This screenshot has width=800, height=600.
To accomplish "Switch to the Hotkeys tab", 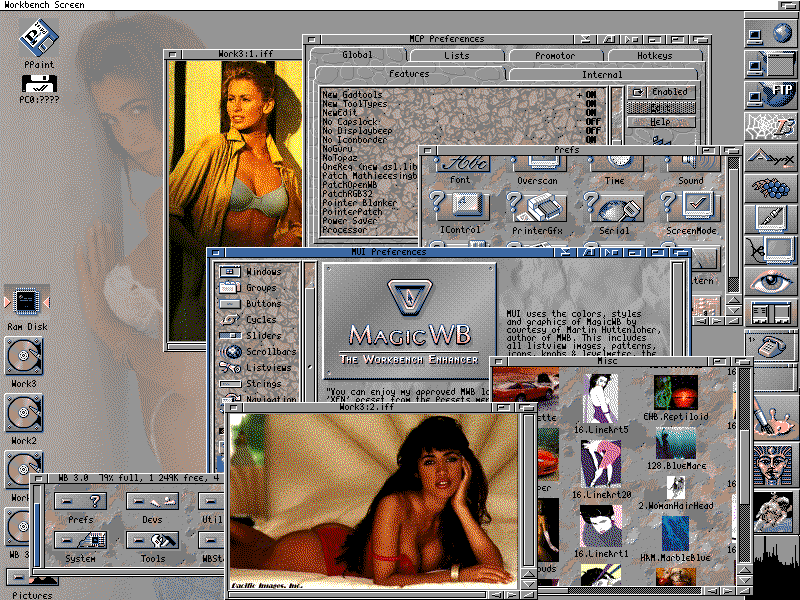I will [655, 55].
